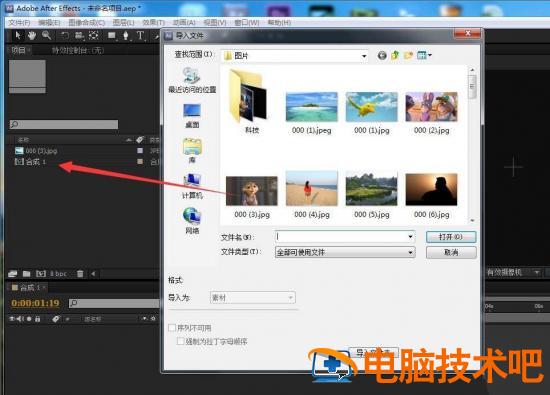Click label color of composition 1 item

click(140, 161)
